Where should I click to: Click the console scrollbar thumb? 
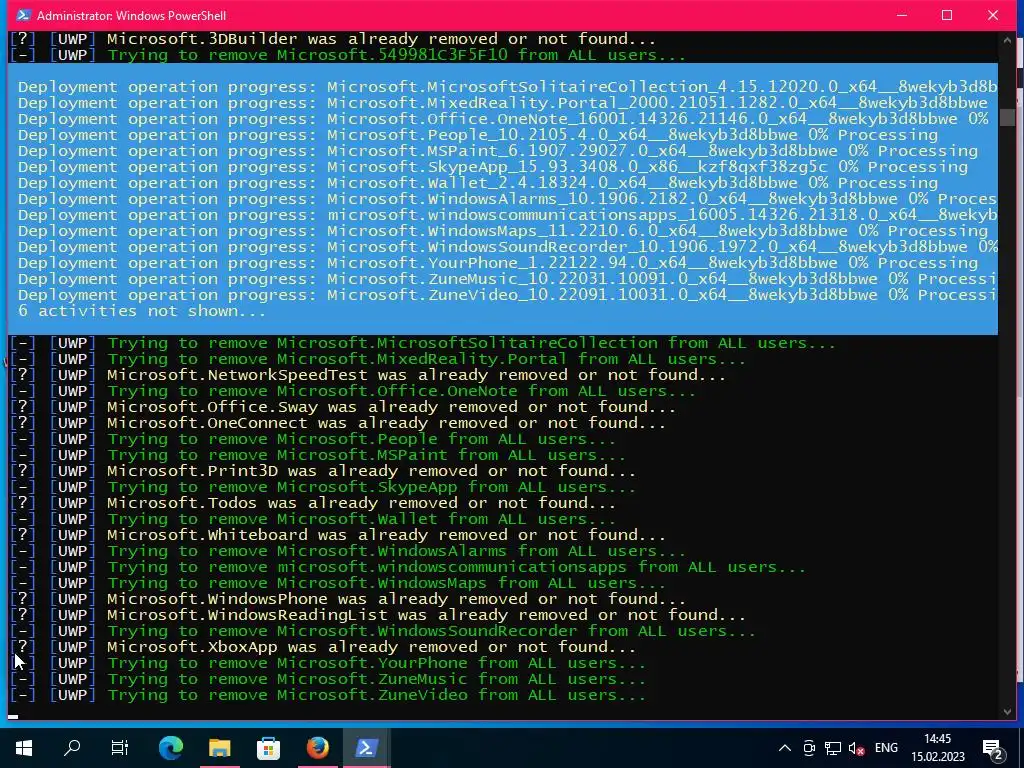click(x=1007, y=117)
